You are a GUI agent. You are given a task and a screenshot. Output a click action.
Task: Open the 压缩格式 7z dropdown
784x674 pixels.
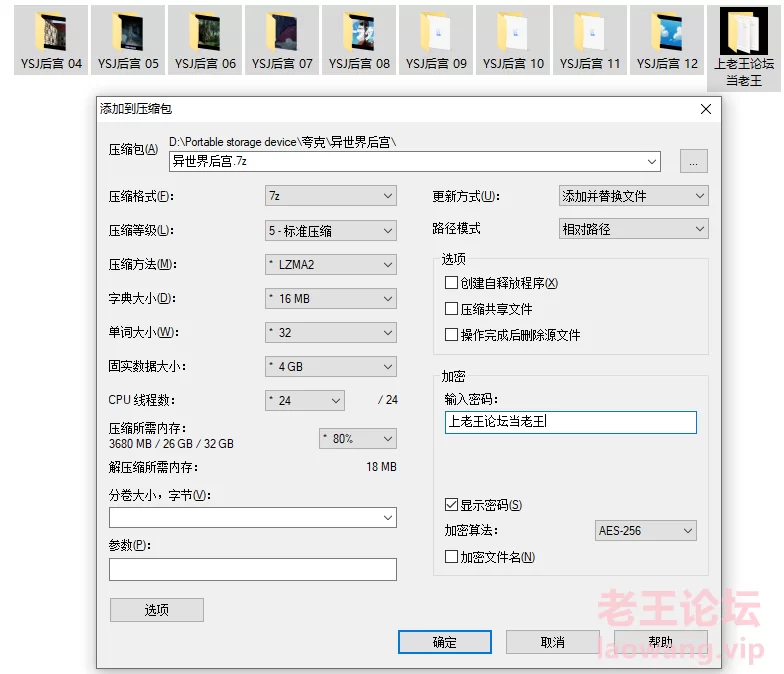coord(330,196)
